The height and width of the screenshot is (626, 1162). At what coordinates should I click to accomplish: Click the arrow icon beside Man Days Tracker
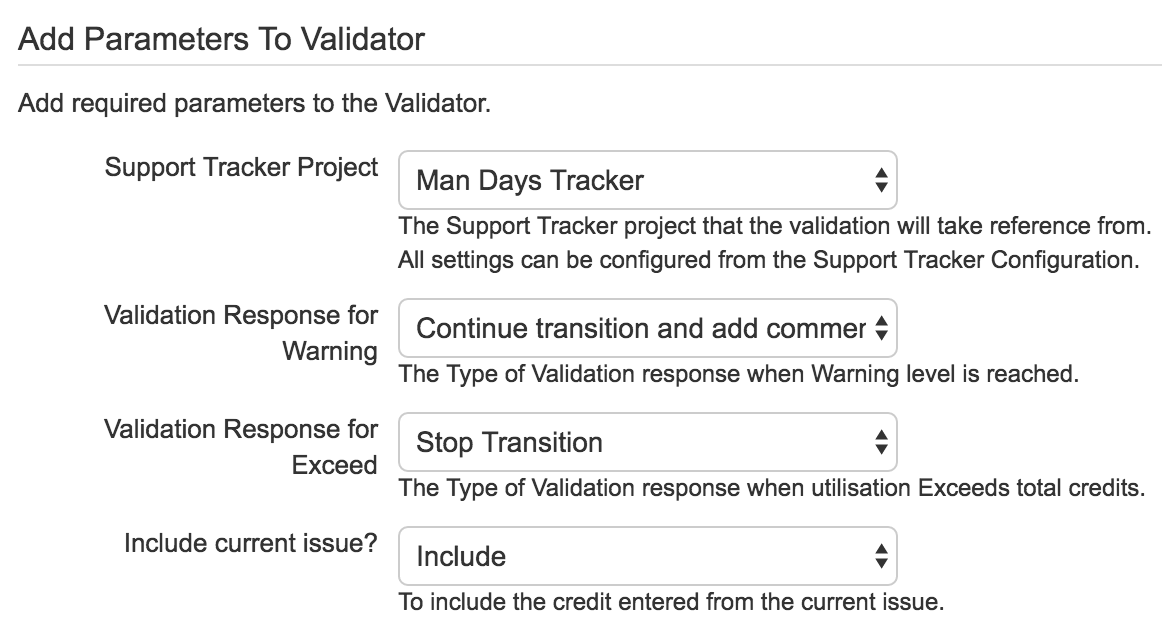880,181
